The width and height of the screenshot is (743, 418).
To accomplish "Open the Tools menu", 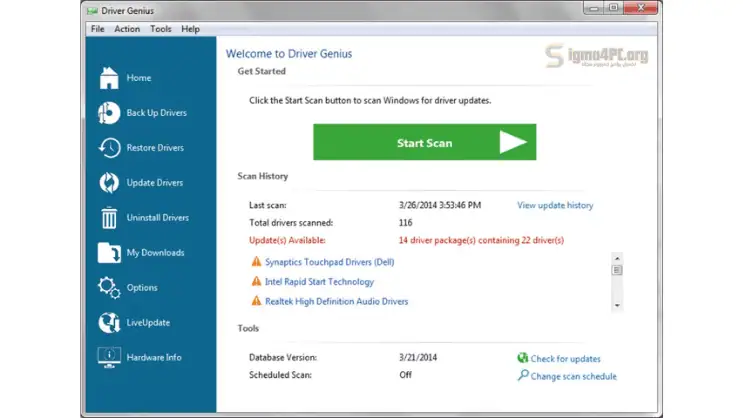I will click(160, 29).
